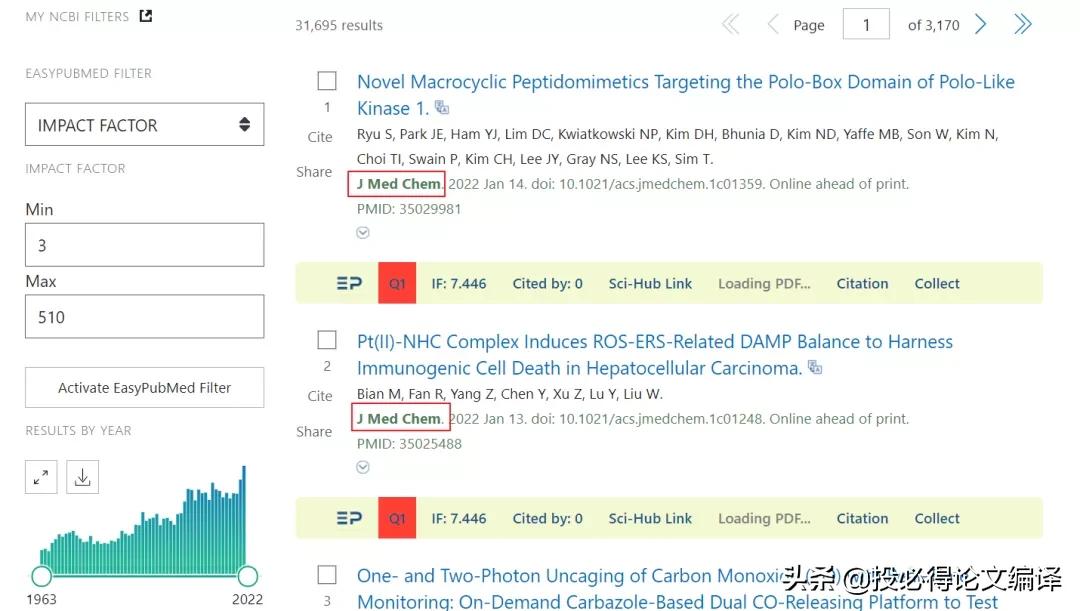Image resolution: width=1080 pixels, height=611 pixels.
Task: Open the IMPACT FACTOR filter dropdown
Action: point(144,124)
